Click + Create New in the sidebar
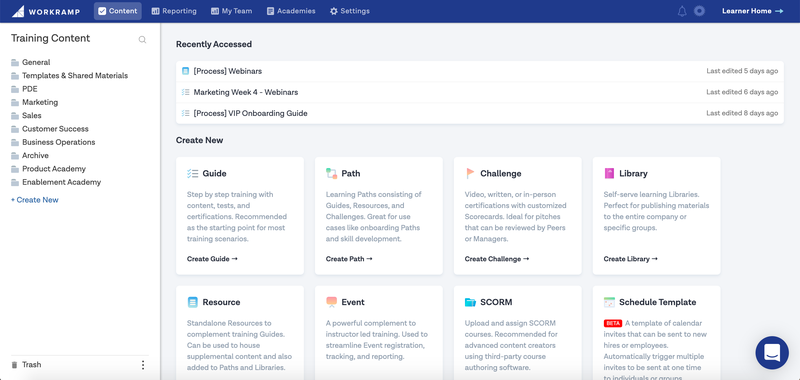 click(35, 200)
